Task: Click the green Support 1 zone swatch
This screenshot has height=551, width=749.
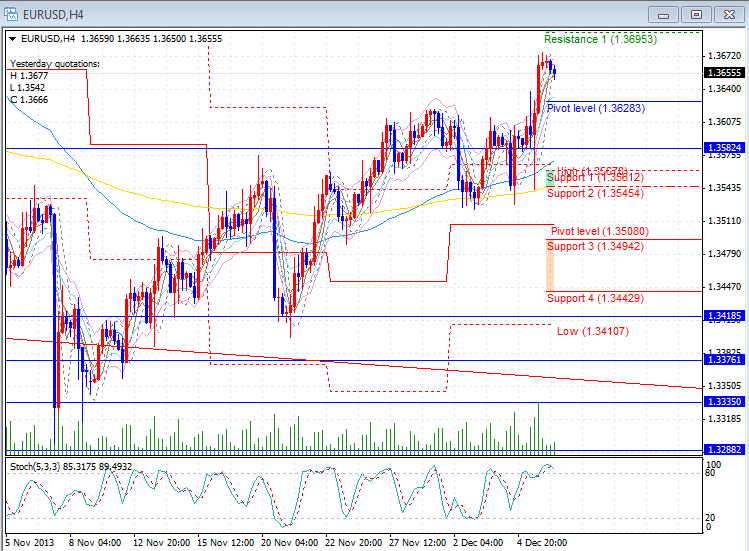Action: 550,179
